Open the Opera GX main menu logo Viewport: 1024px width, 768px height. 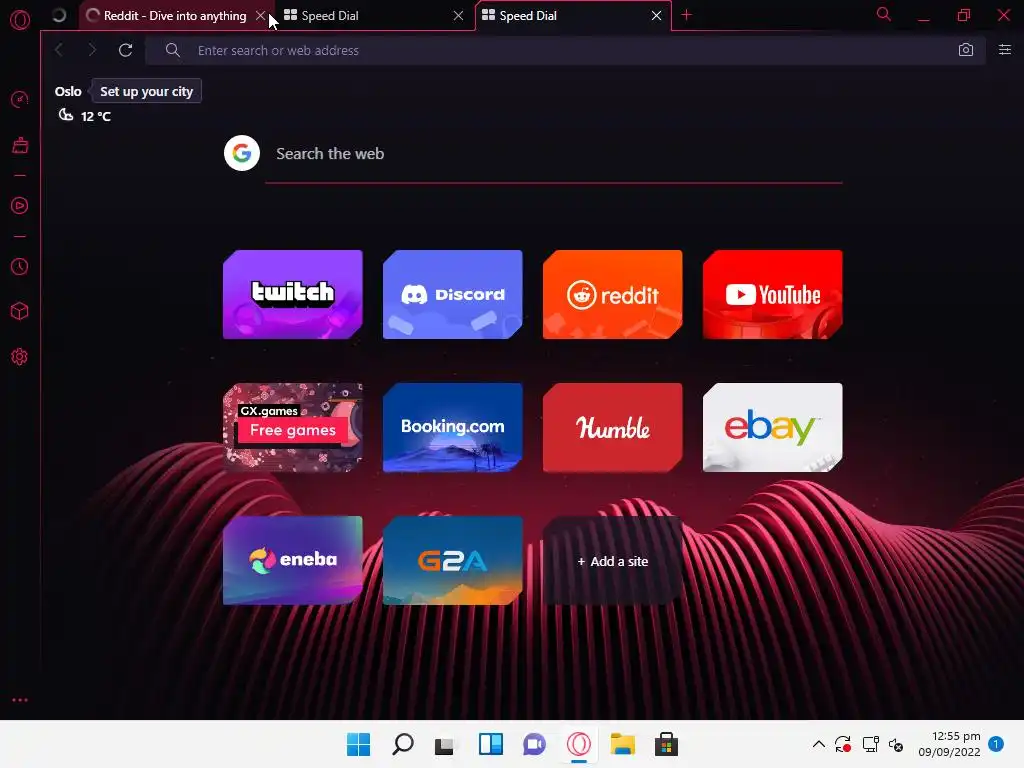(20, 20)
